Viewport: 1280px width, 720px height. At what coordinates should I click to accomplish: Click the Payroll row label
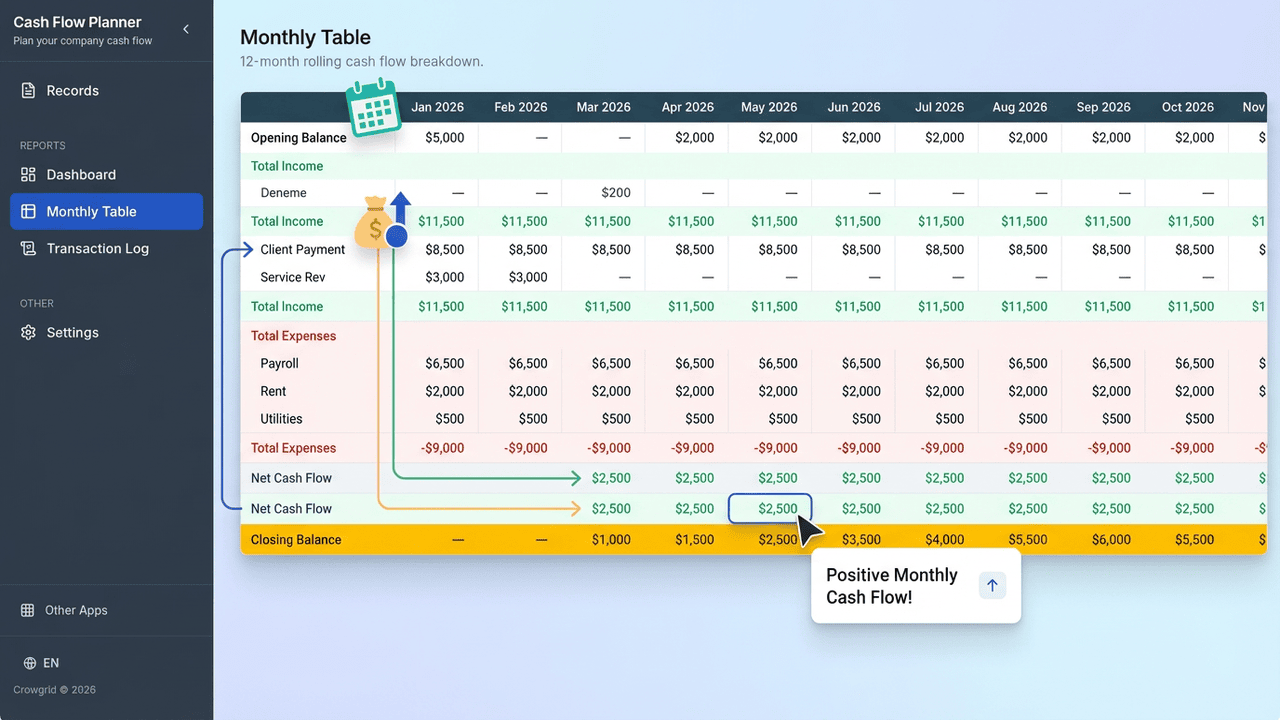pyautogui.click(x=279, y=364)
